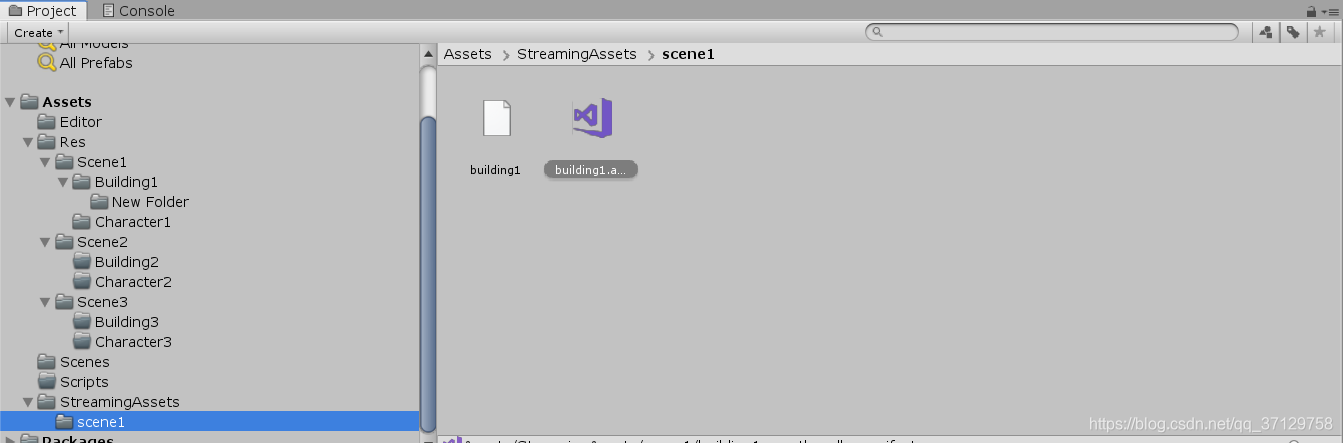
Task: Collapse the Res folder arrow
Action: click(27, 142)
